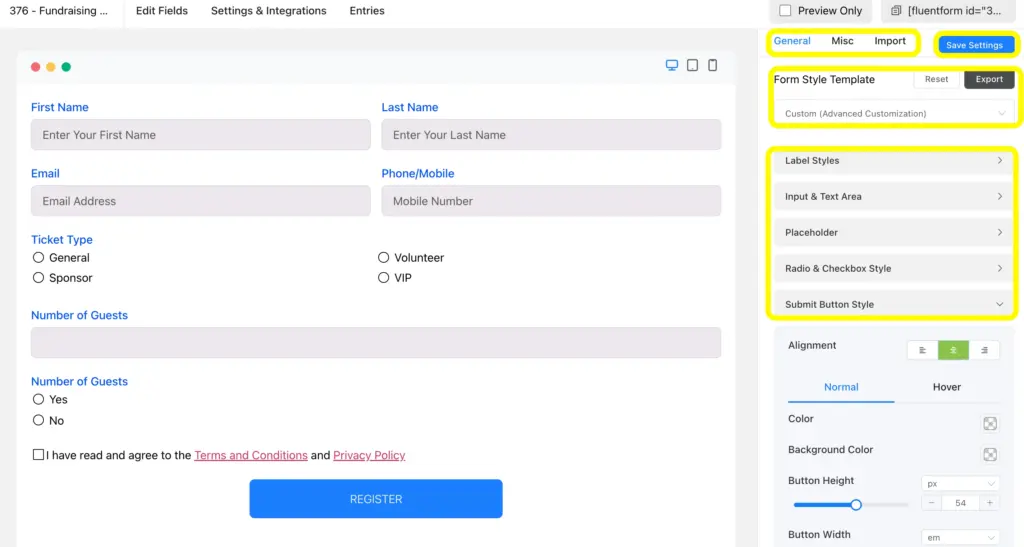Set alignment to left
1024x547 pixels.
click(x=922, y=351)
